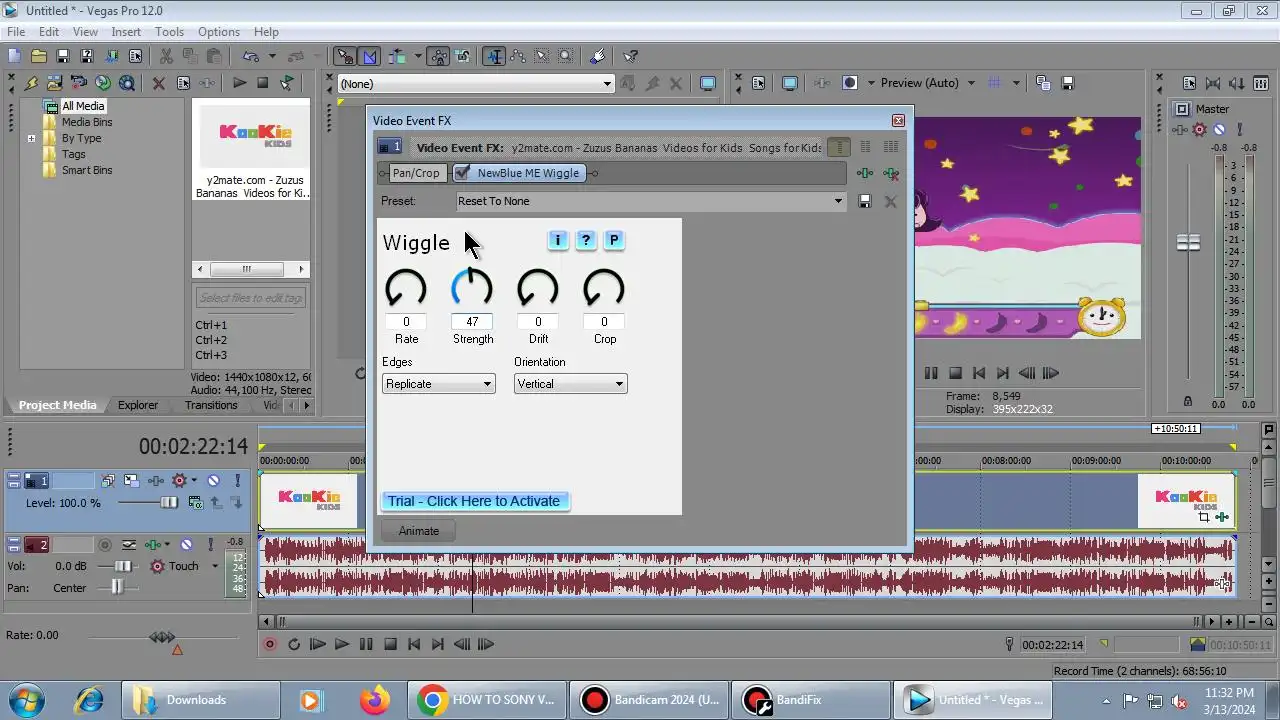Click the What's This help icon
Viewport: 1280px width, 720px height.
click(x=630, y=56)
